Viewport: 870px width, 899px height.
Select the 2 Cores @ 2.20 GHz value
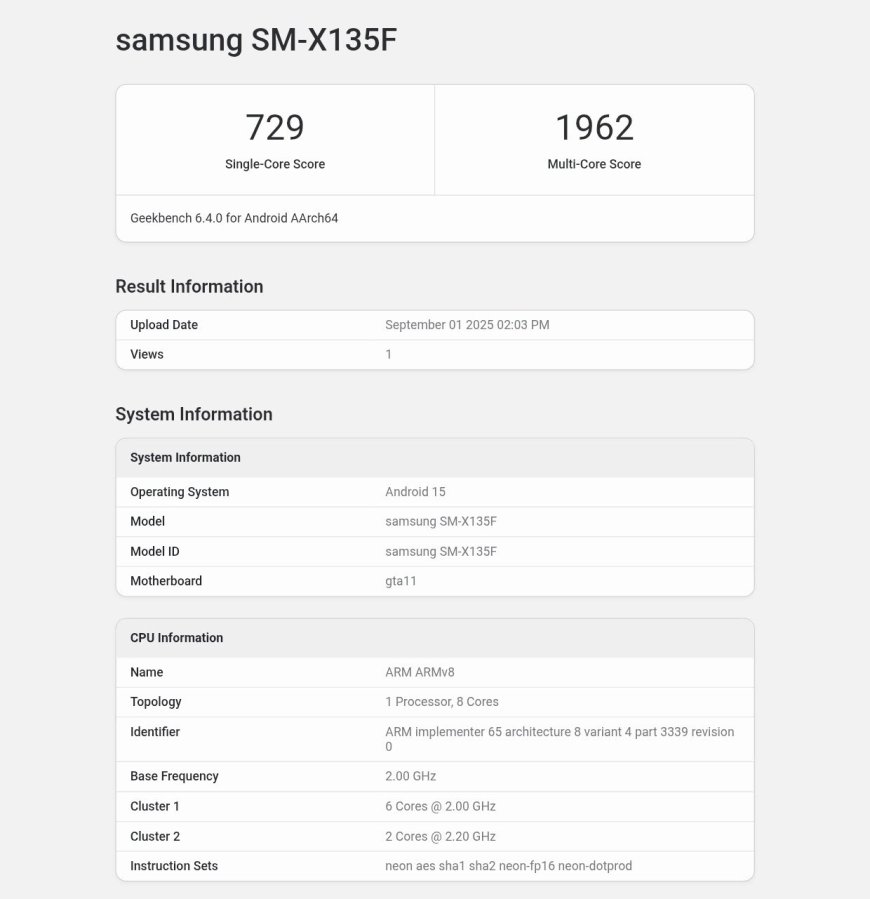(x=440, y=836)
